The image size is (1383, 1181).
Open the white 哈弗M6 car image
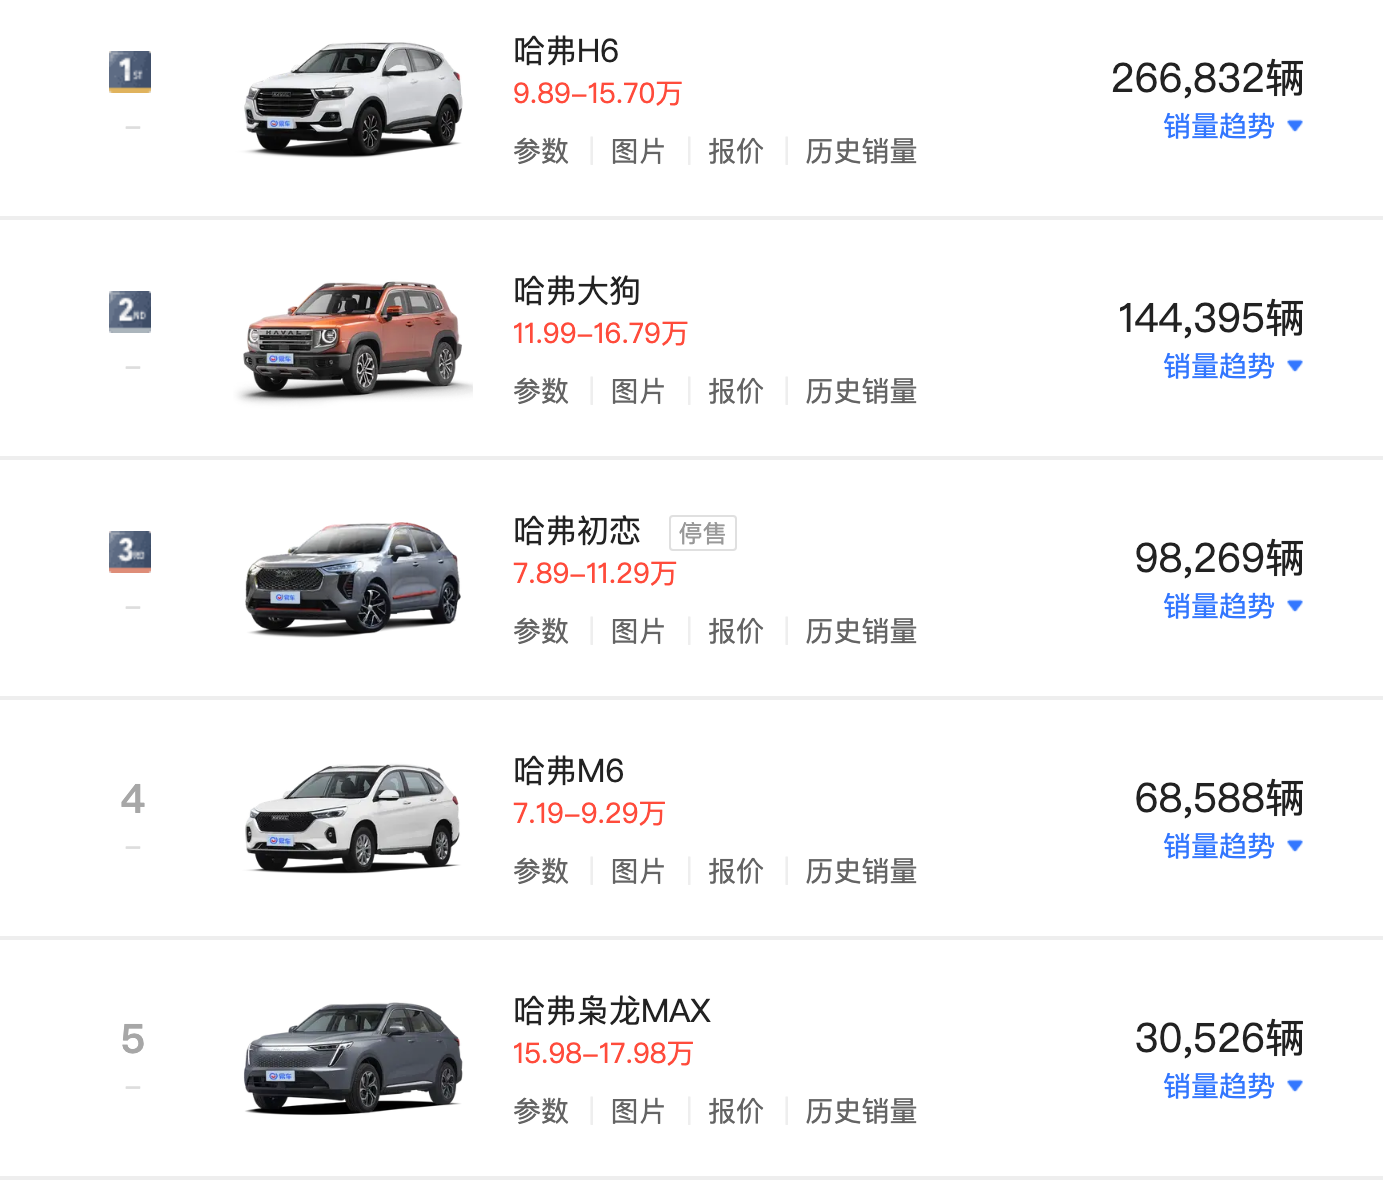click(354, 818)
